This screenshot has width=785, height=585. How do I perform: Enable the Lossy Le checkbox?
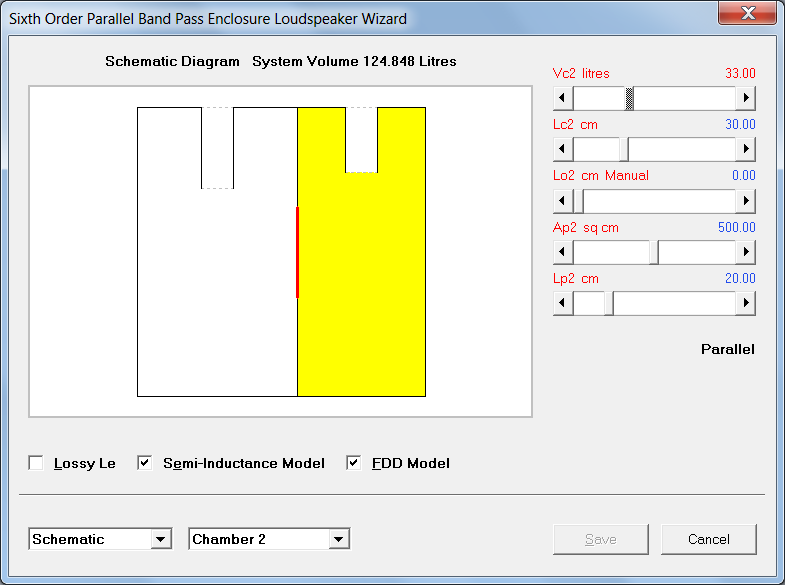36,463
